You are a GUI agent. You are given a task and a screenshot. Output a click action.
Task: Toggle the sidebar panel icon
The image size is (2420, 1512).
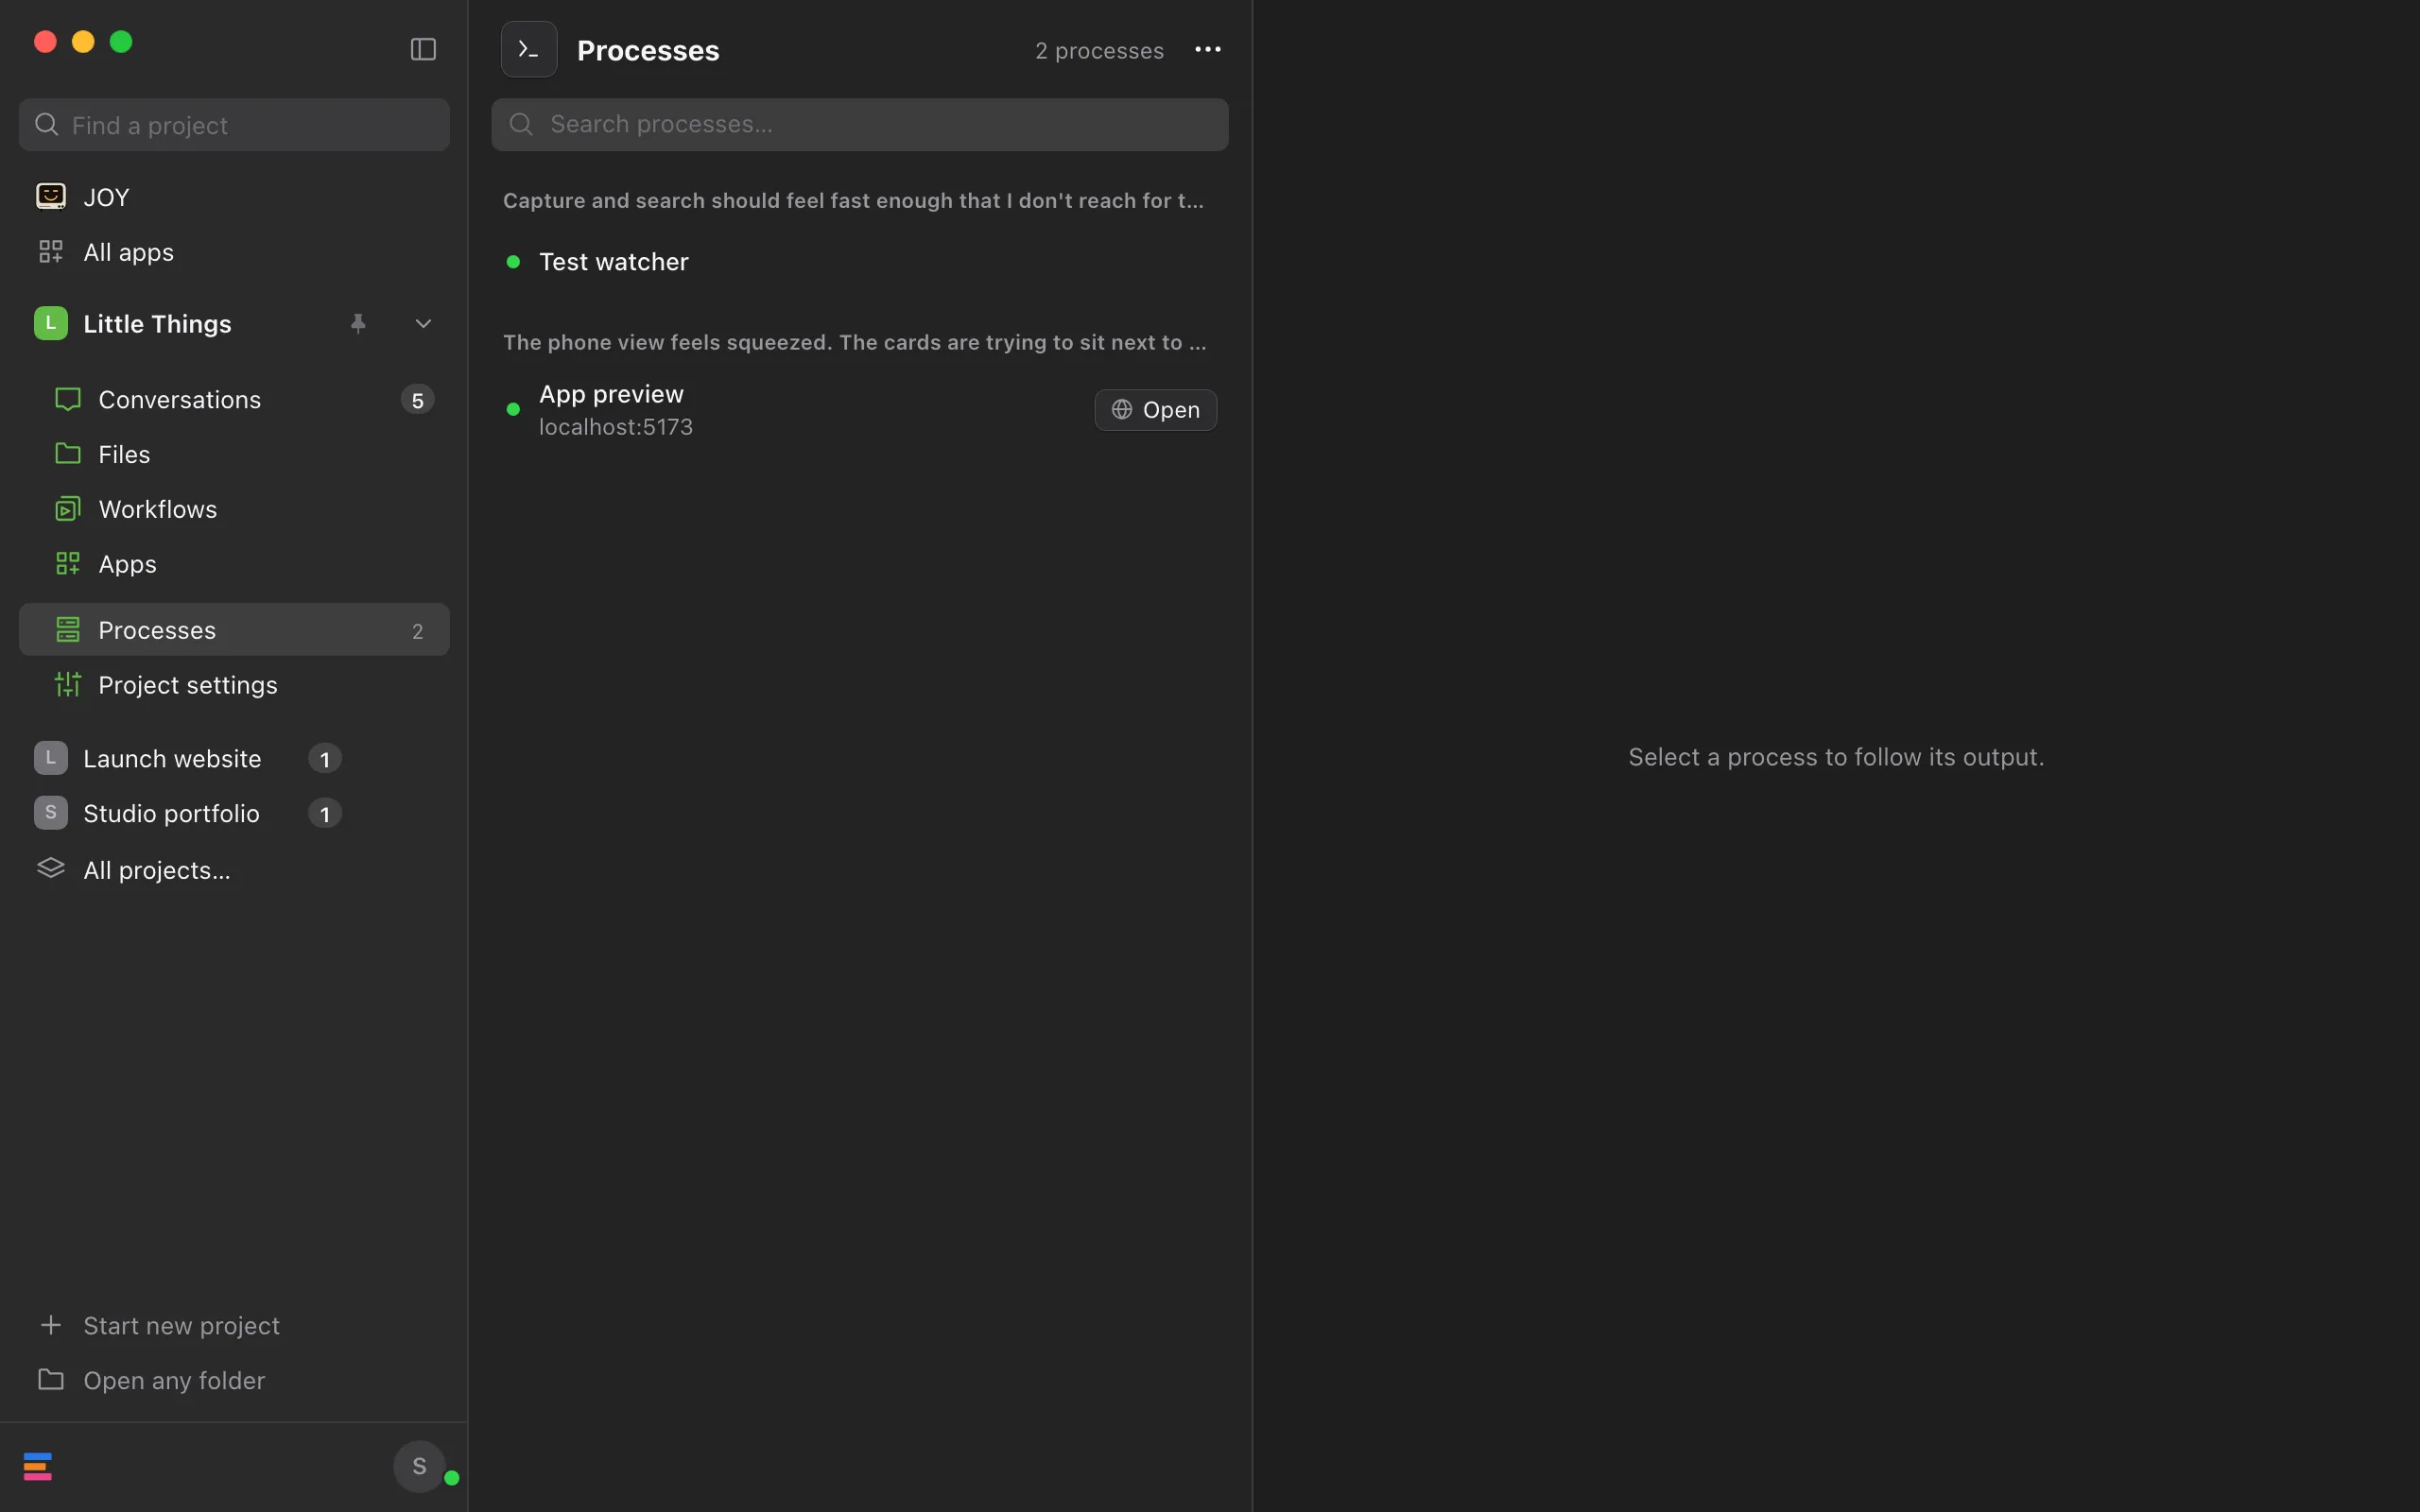coord(423,49)
